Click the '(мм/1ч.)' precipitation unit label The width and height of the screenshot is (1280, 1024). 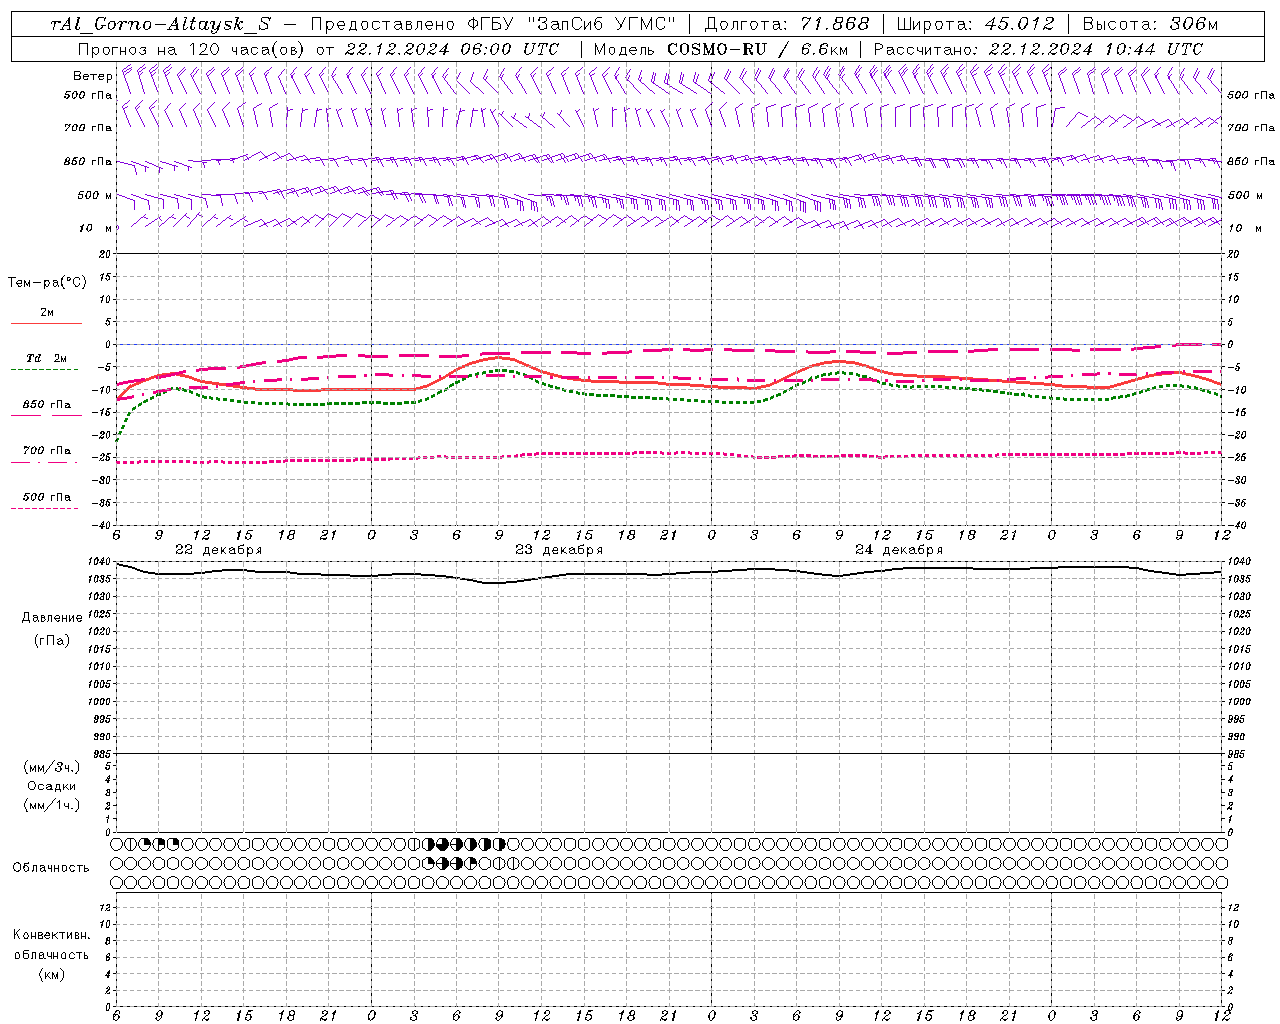(52, 805)
